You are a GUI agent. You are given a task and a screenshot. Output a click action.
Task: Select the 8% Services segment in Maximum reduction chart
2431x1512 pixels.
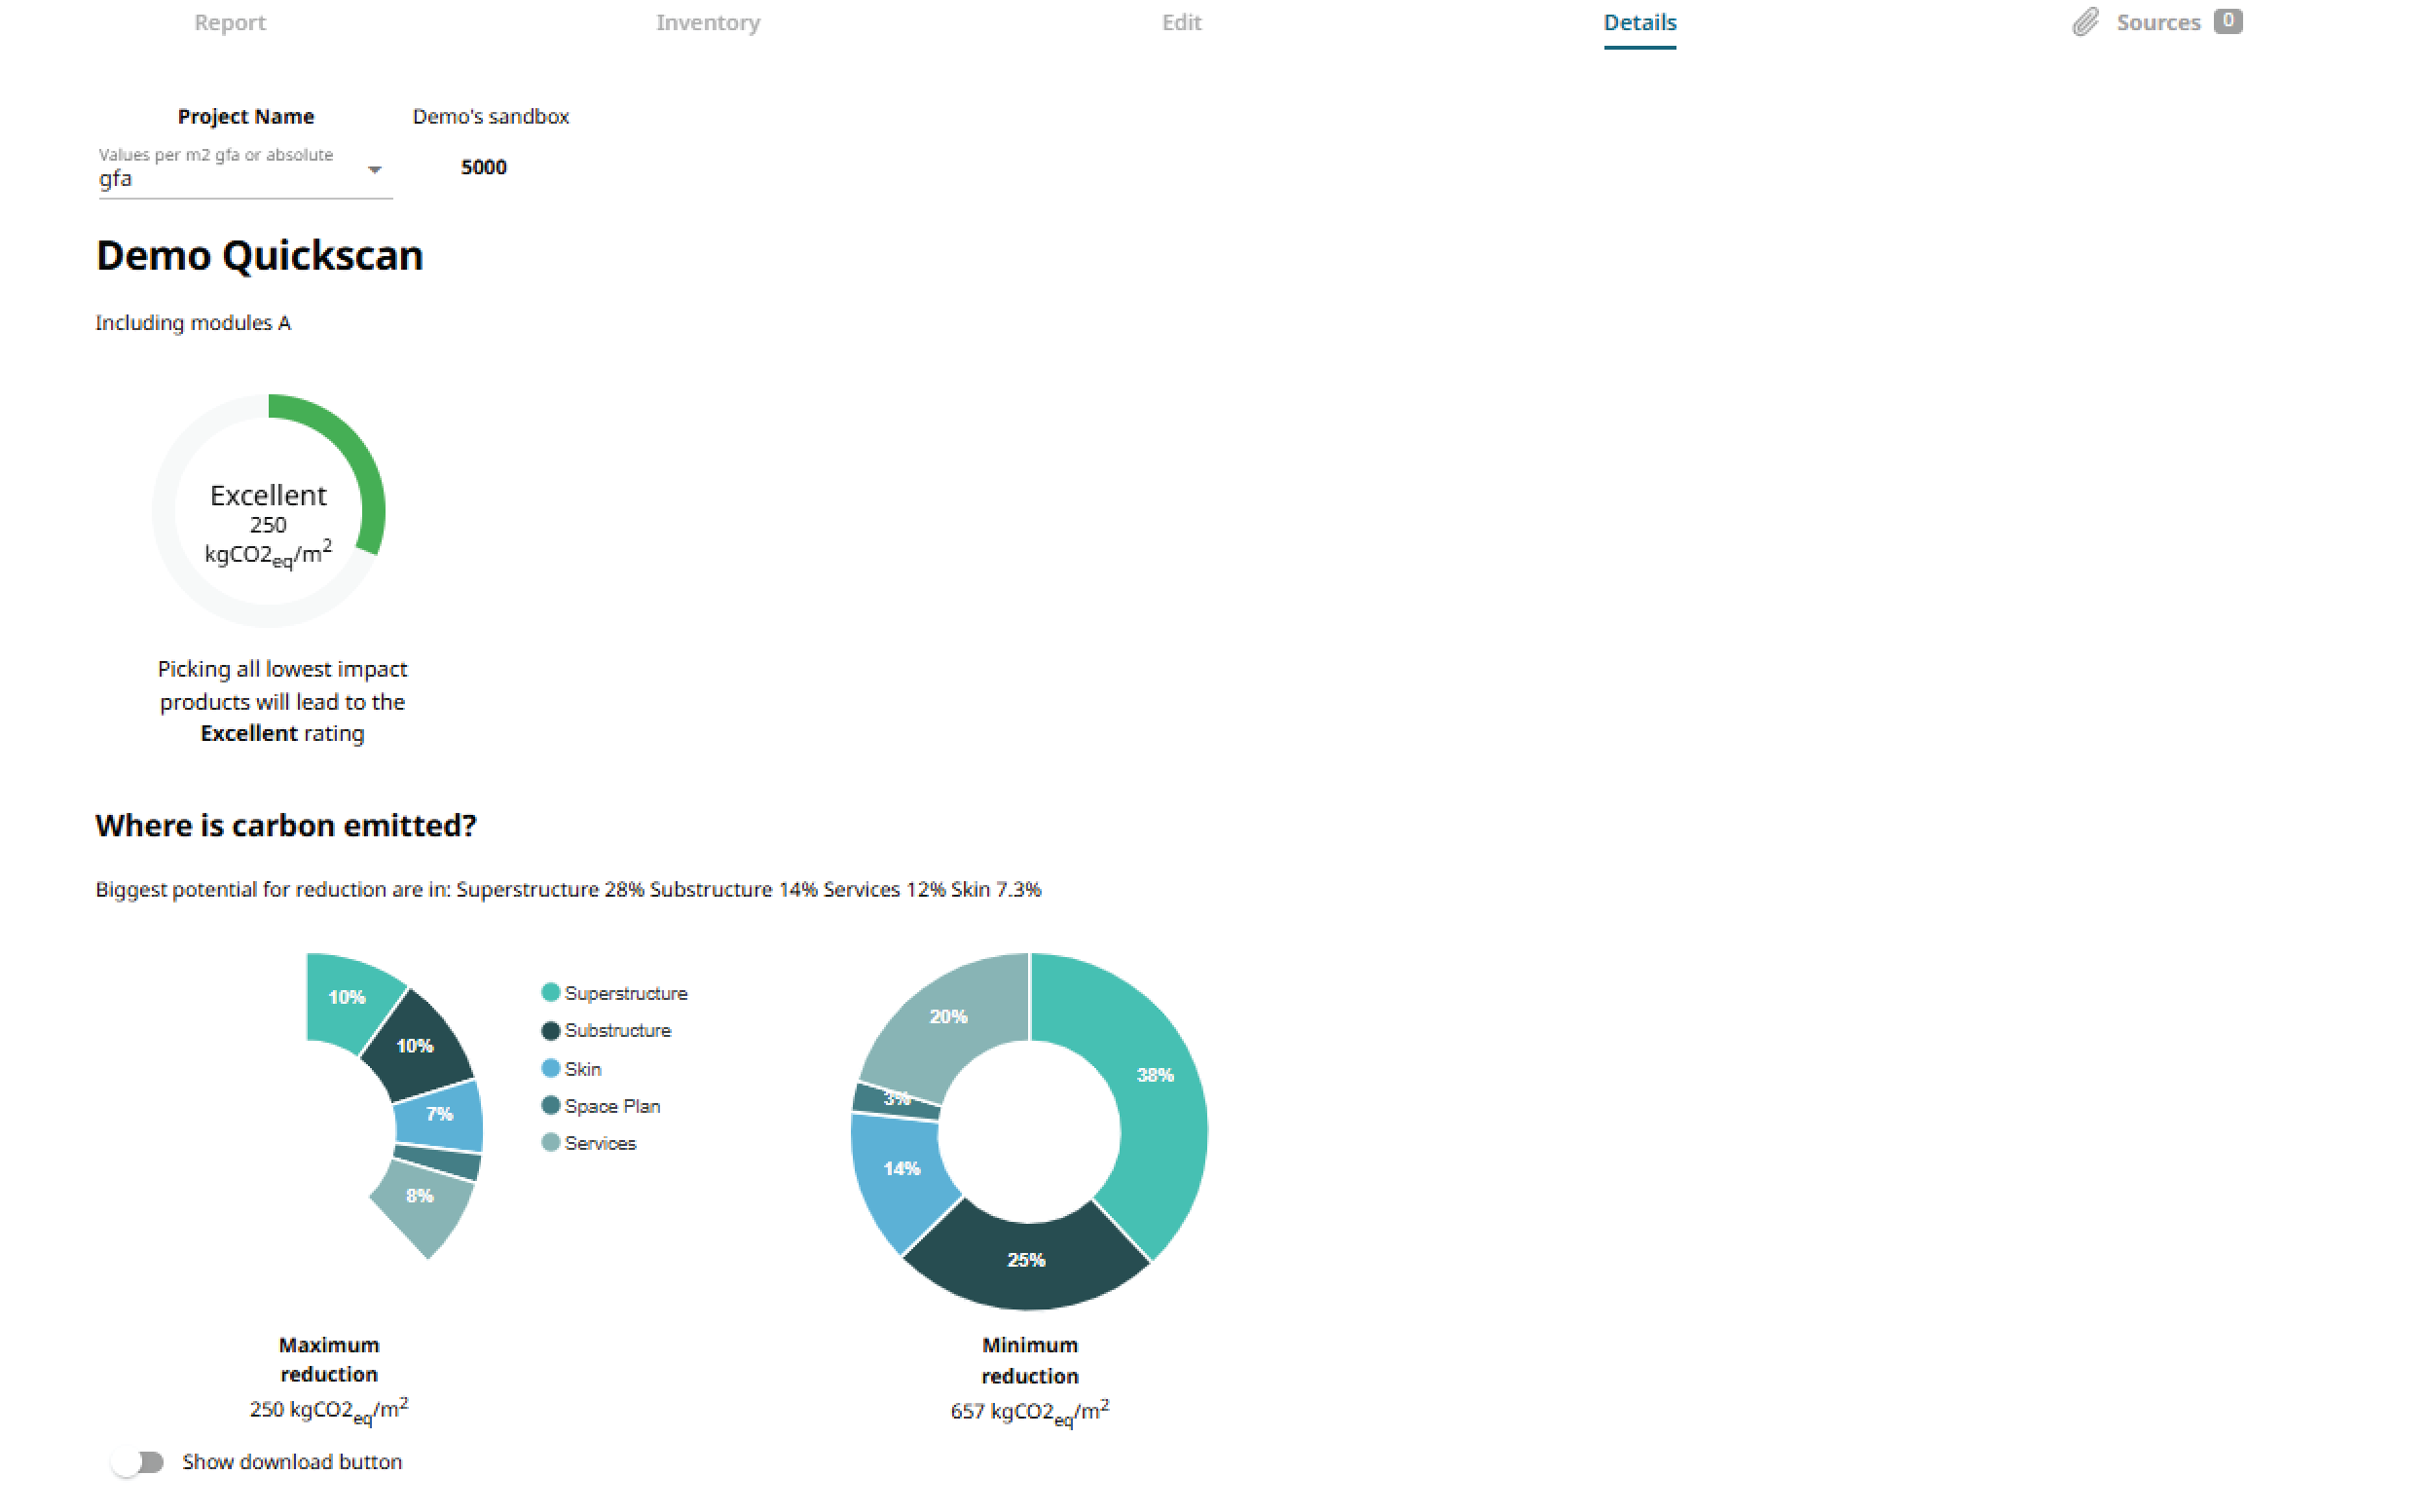(420, 1196)
